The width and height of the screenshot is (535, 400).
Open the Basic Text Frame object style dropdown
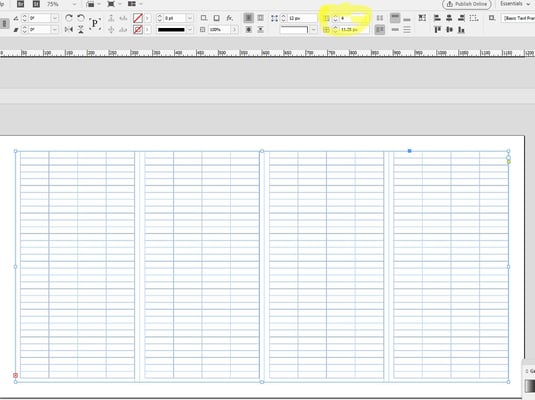pos(518,18)
